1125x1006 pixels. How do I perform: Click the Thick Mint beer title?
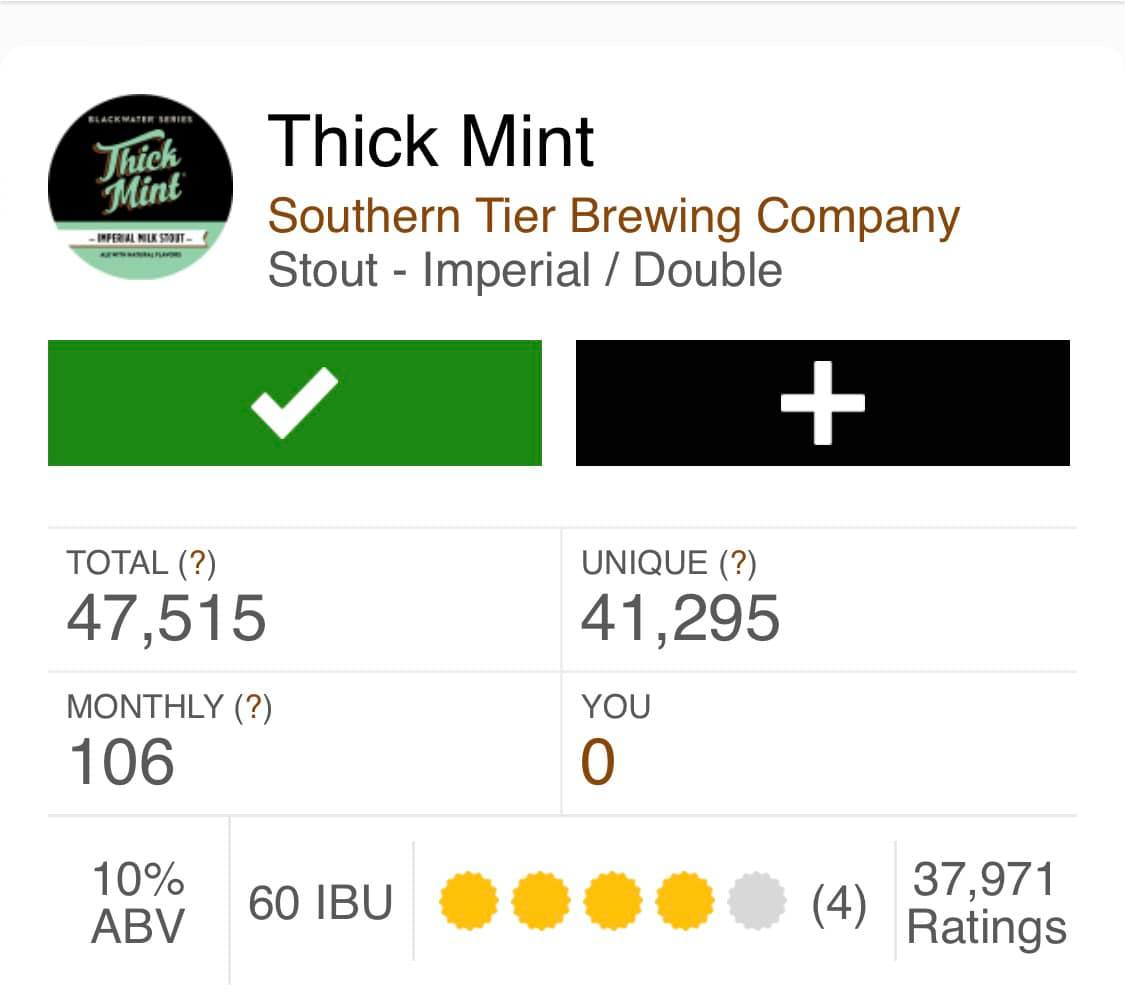point(431,140)
